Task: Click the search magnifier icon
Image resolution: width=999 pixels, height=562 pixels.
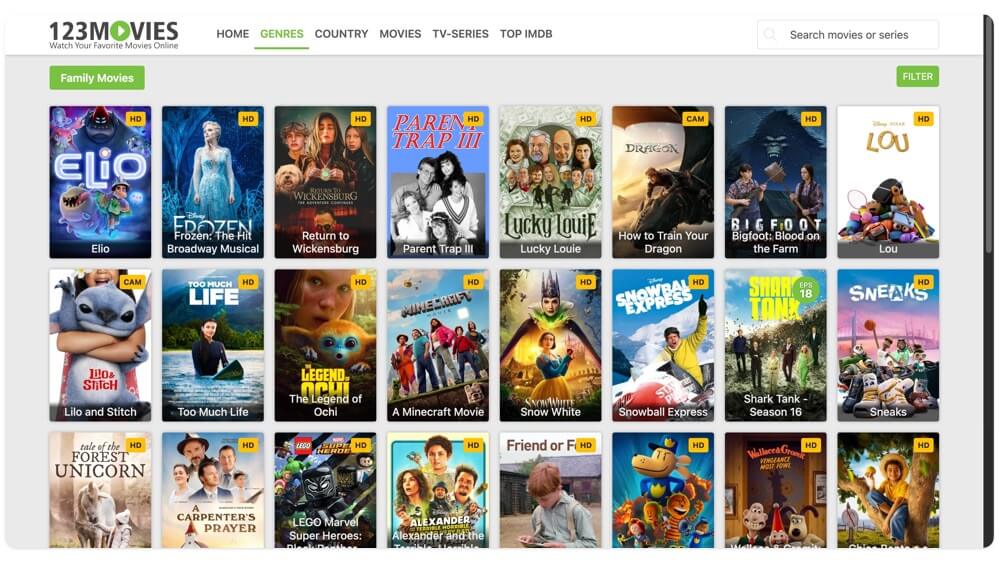Action: pos(770,34)
